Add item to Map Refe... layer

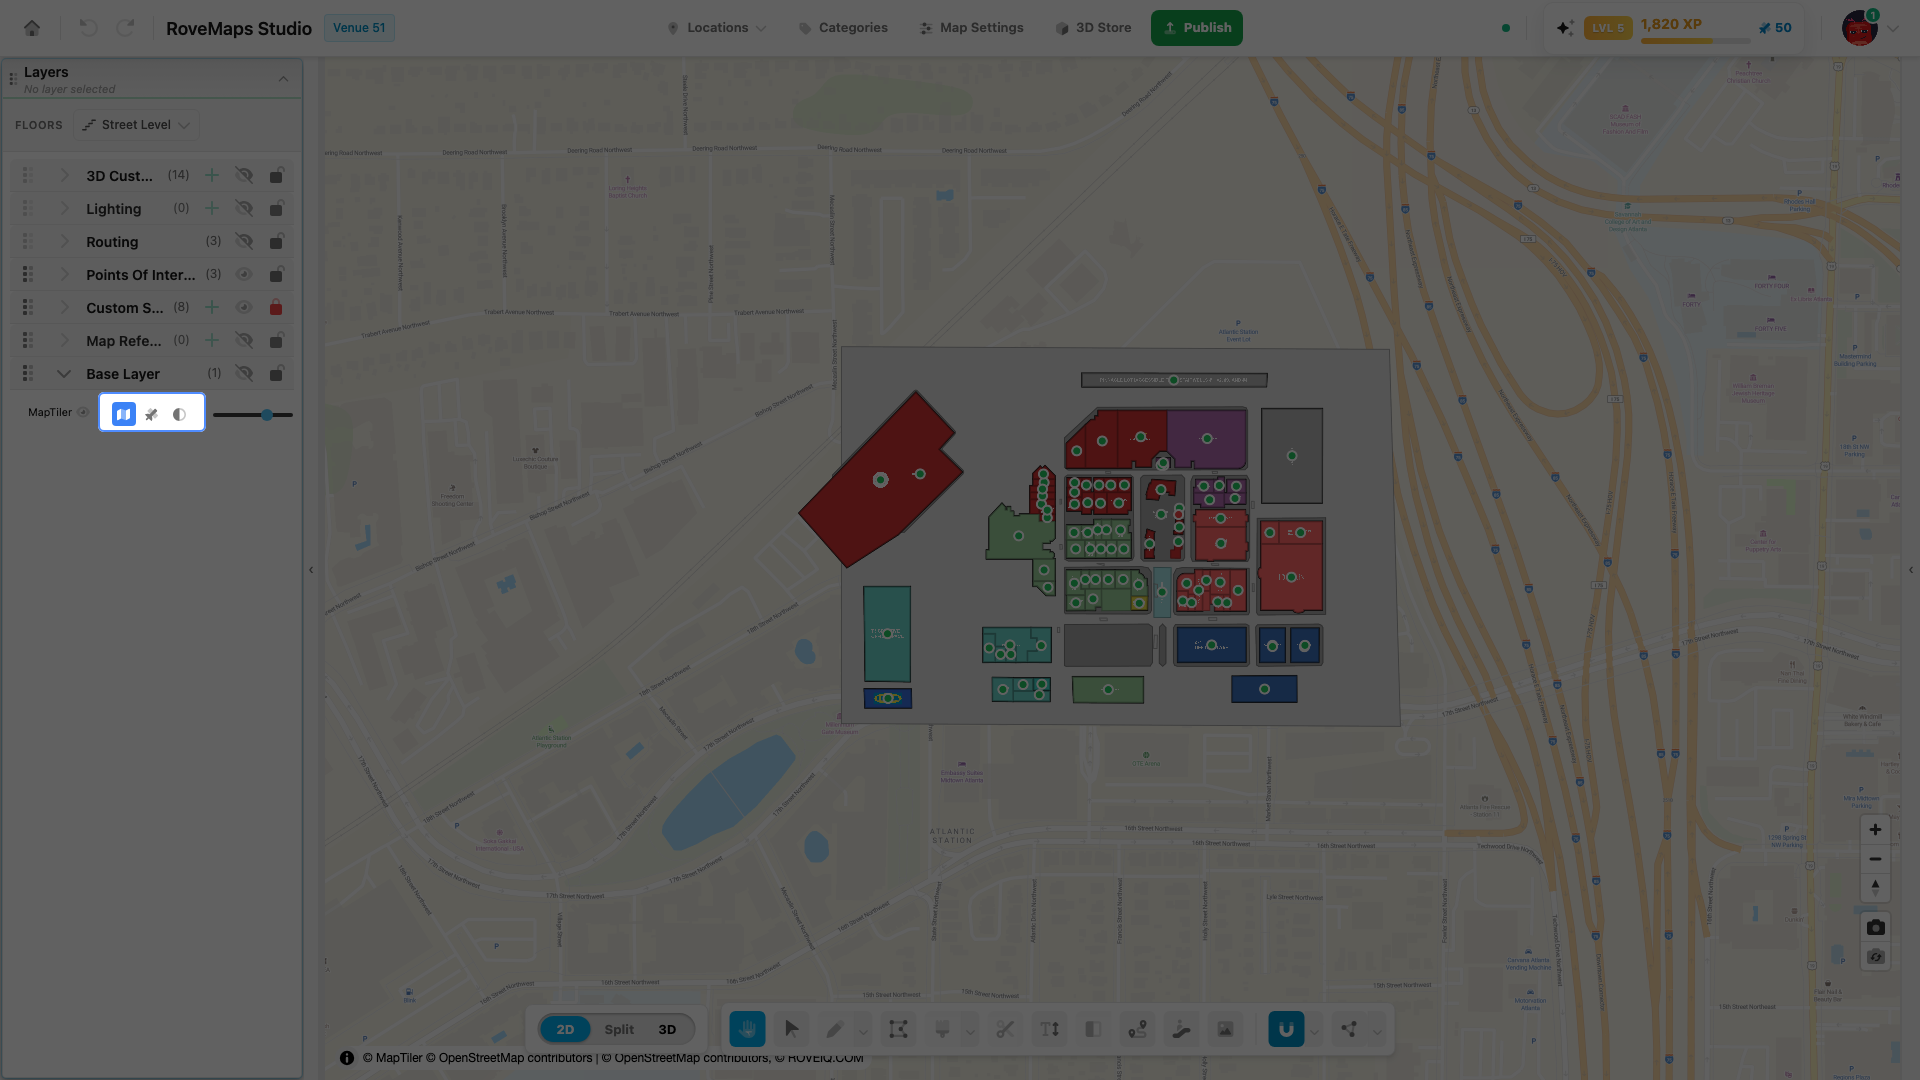pyautogui.click(x=212, y=341)
